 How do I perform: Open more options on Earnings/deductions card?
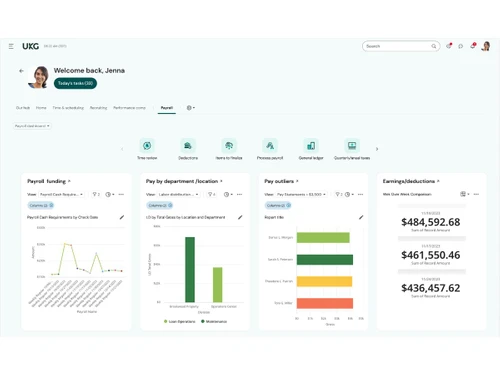476,194
